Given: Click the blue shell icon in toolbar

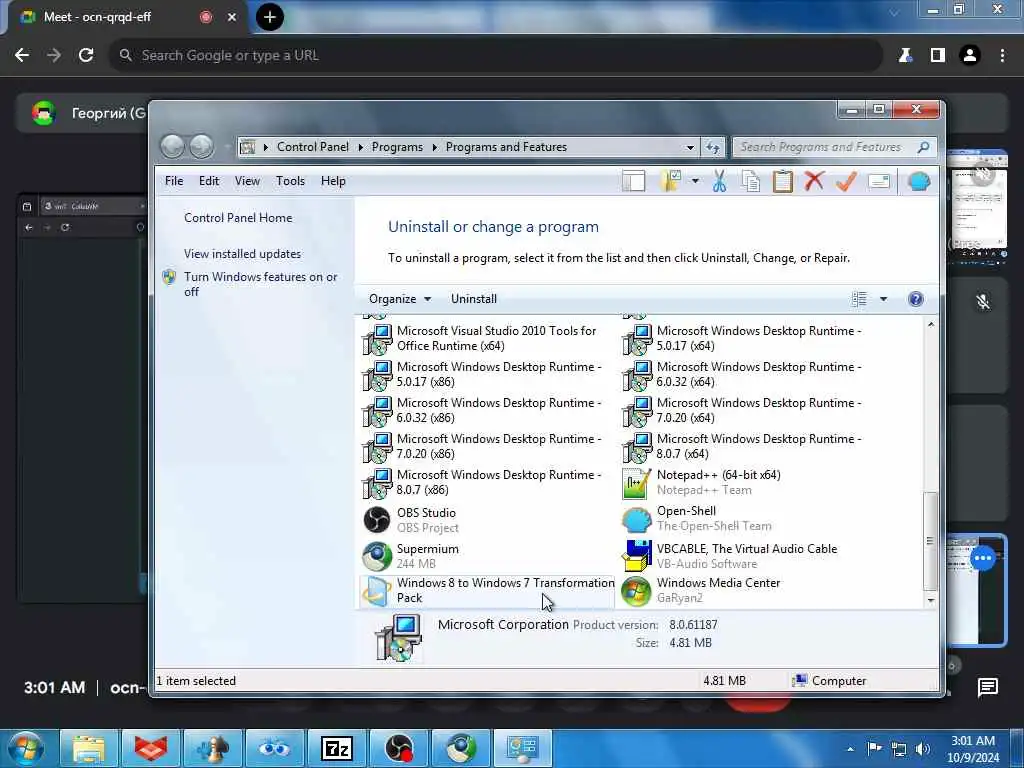Looking at the screenshot, I should click(919, 181).
